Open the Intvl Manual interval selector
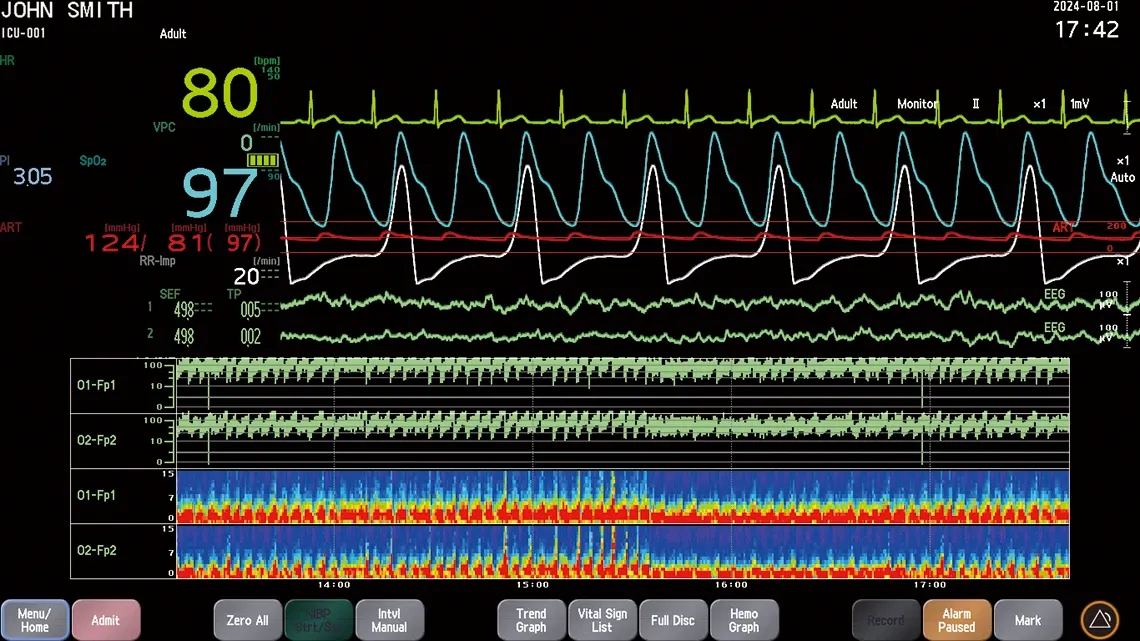This screenshot has height=641, width=1140. click(x=389, y=620)
